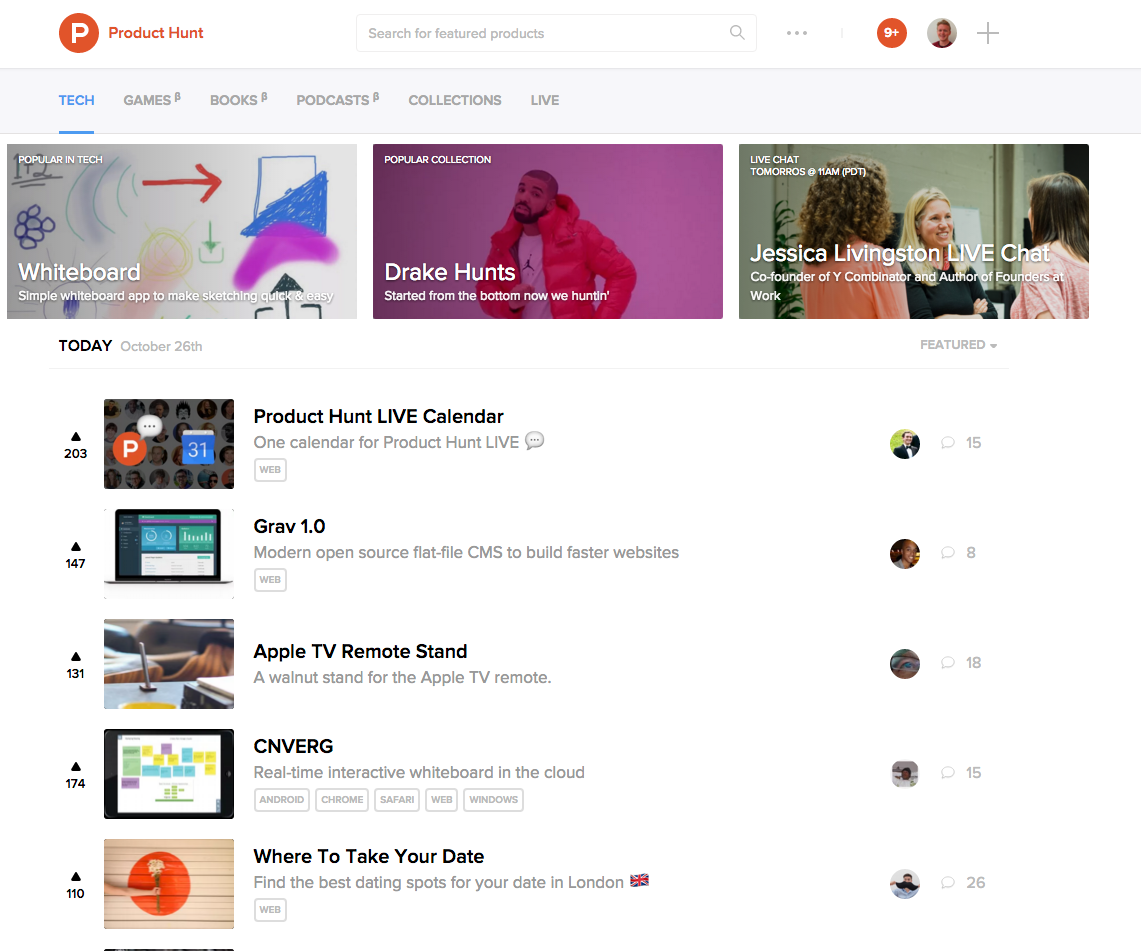Open the 9+ notifications badge
Screen dimensions: 1141x951
(x=891, y=33)
